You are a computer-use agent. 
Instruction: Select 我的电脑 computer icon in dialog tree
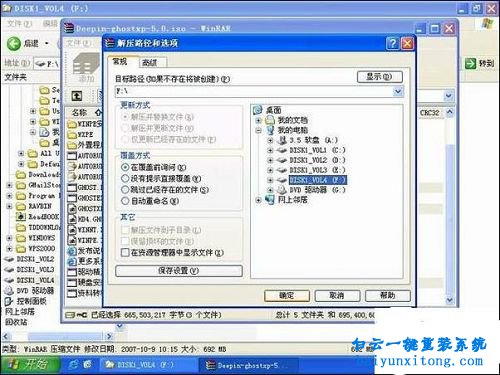pos(269,130)
